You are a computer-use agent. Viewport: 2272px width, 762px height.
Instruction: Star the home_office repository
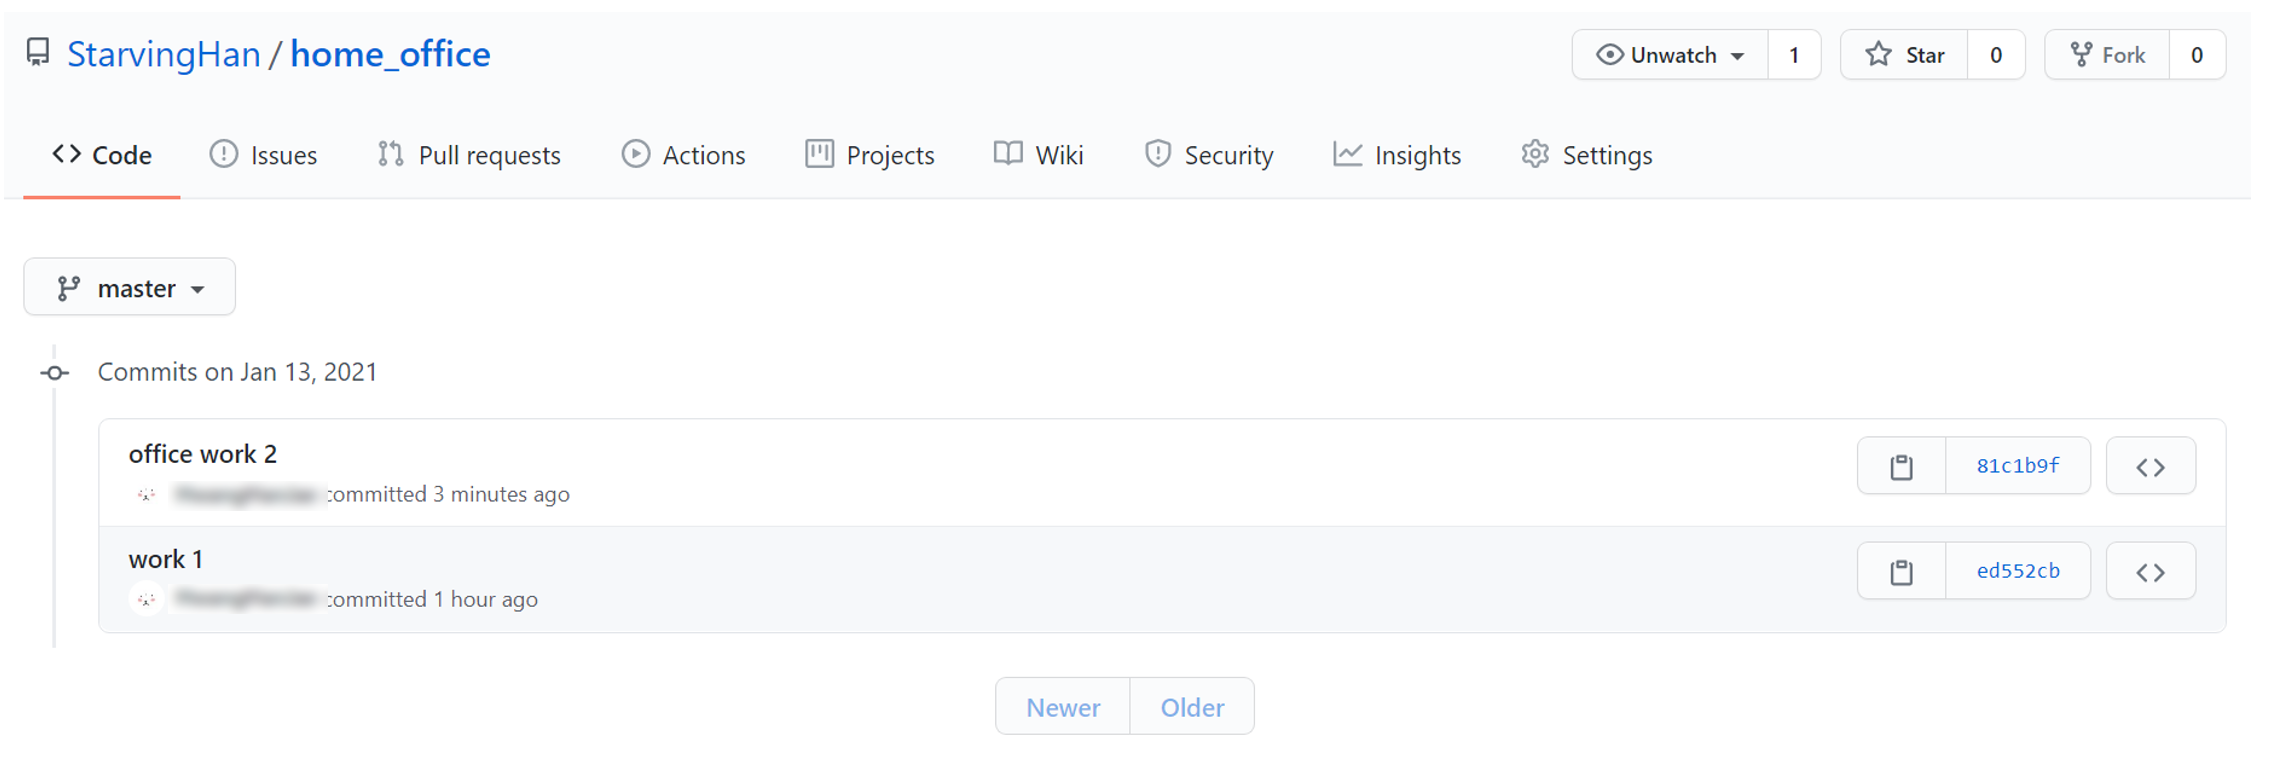click(x=1904, y=55)
